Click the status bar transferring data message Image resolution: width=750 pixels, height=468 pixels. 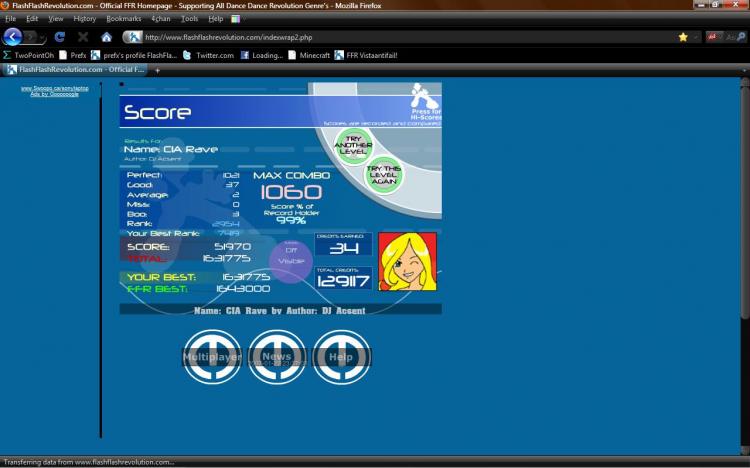(89, 462)
